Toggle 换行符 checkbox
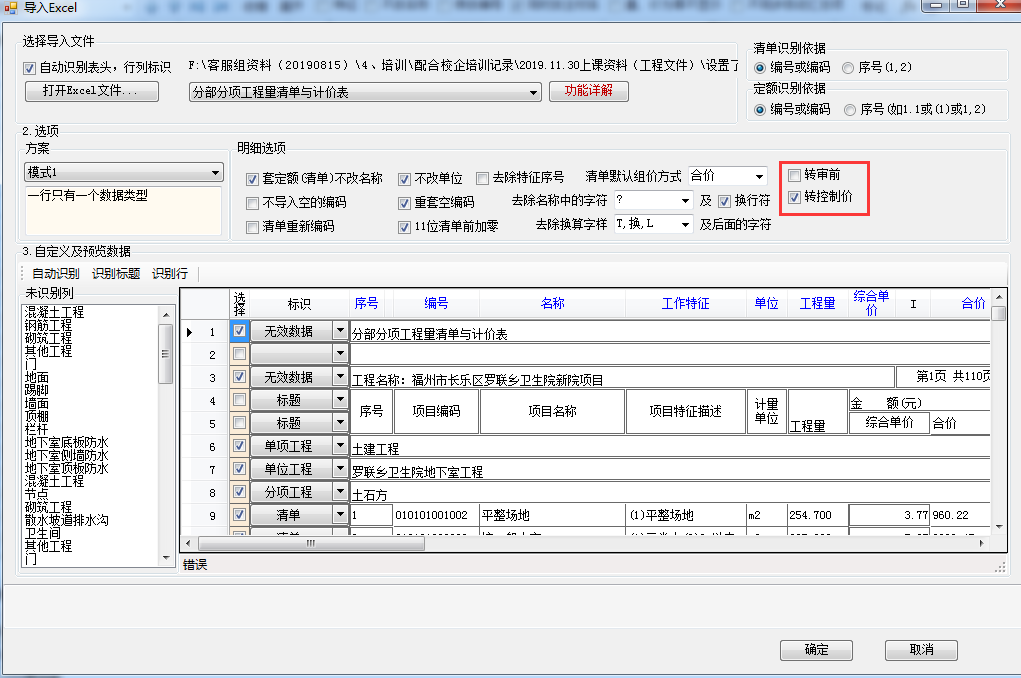1021x678 pixels. click(x=724, y=201)
